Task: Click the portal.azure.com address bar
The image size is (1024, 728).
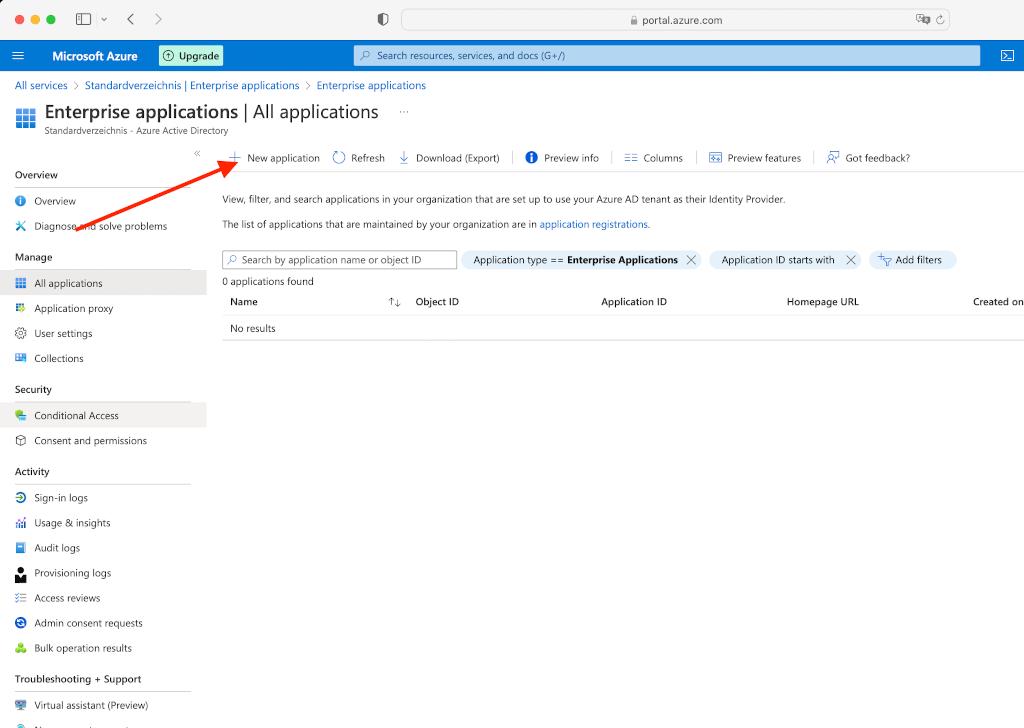Action: click(675, 20)
